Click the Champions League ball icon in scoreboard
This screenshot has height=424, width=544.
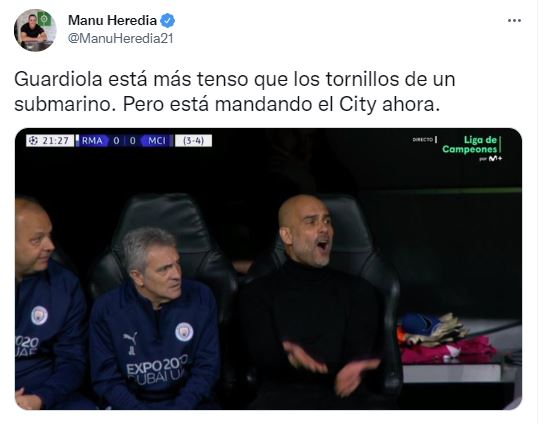pyautogui.click(x=33, y=141)
